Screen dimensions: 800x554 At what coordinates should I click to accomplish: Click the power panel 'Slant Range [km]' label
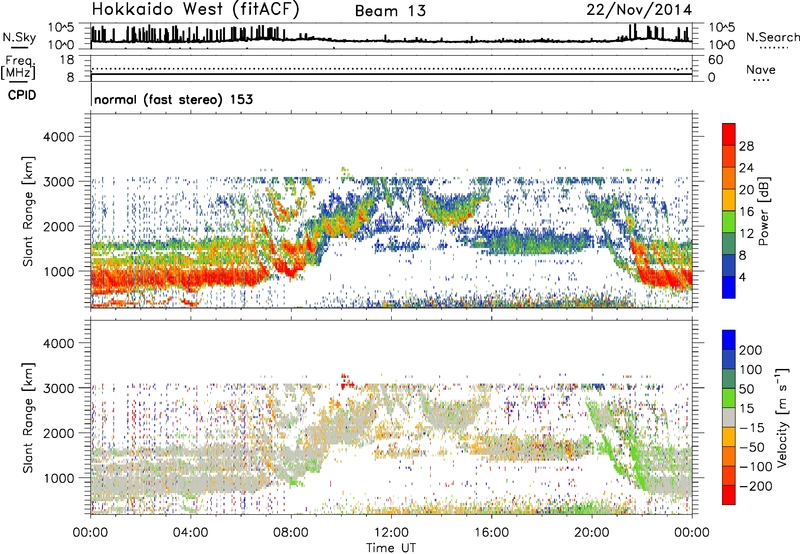tap(28, 211)
